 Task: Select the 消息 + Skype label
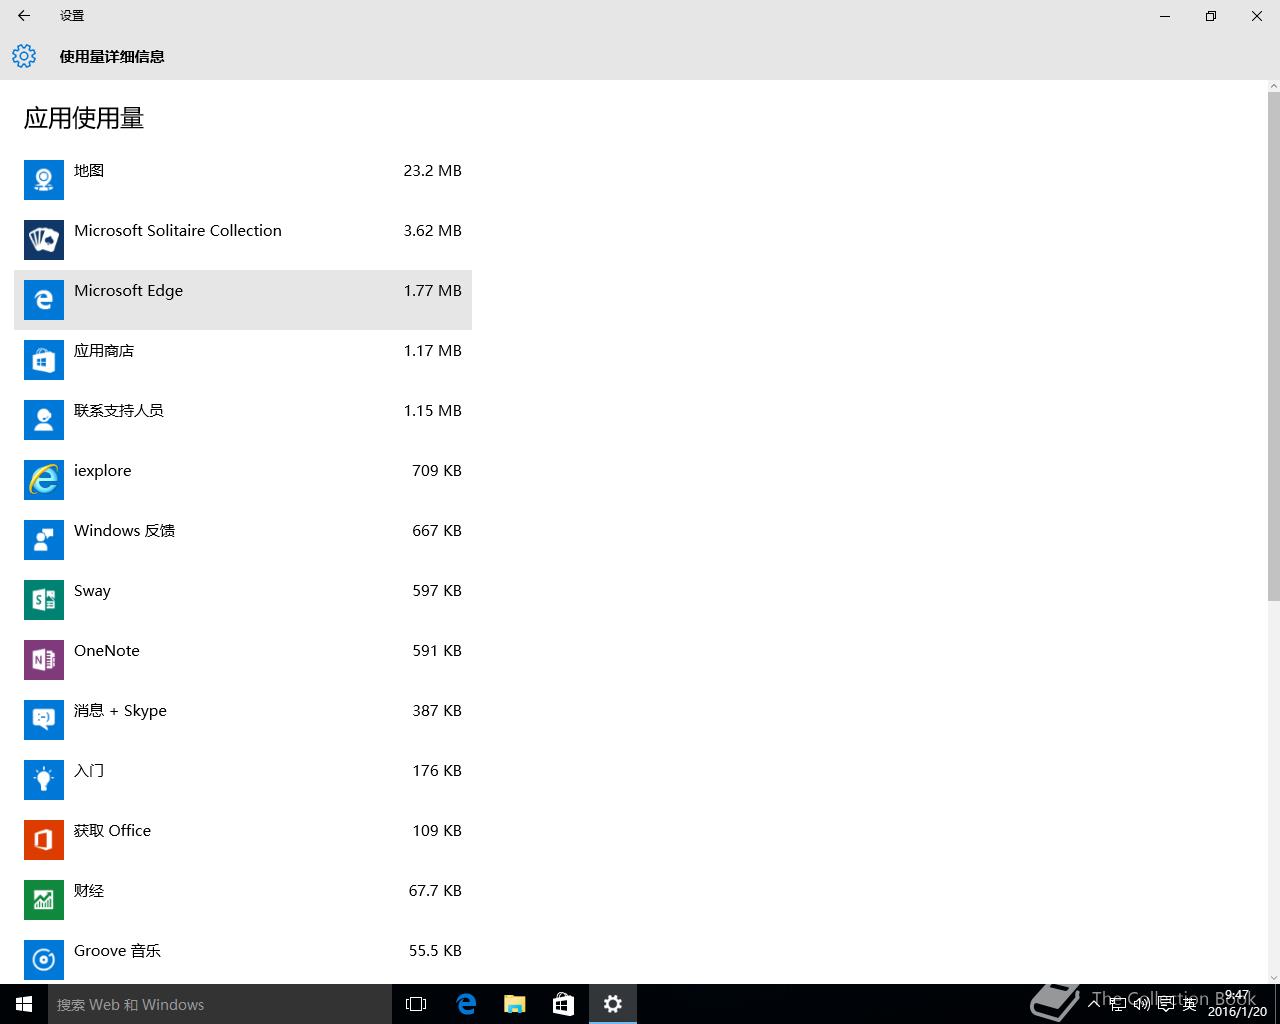click(120, 711)
